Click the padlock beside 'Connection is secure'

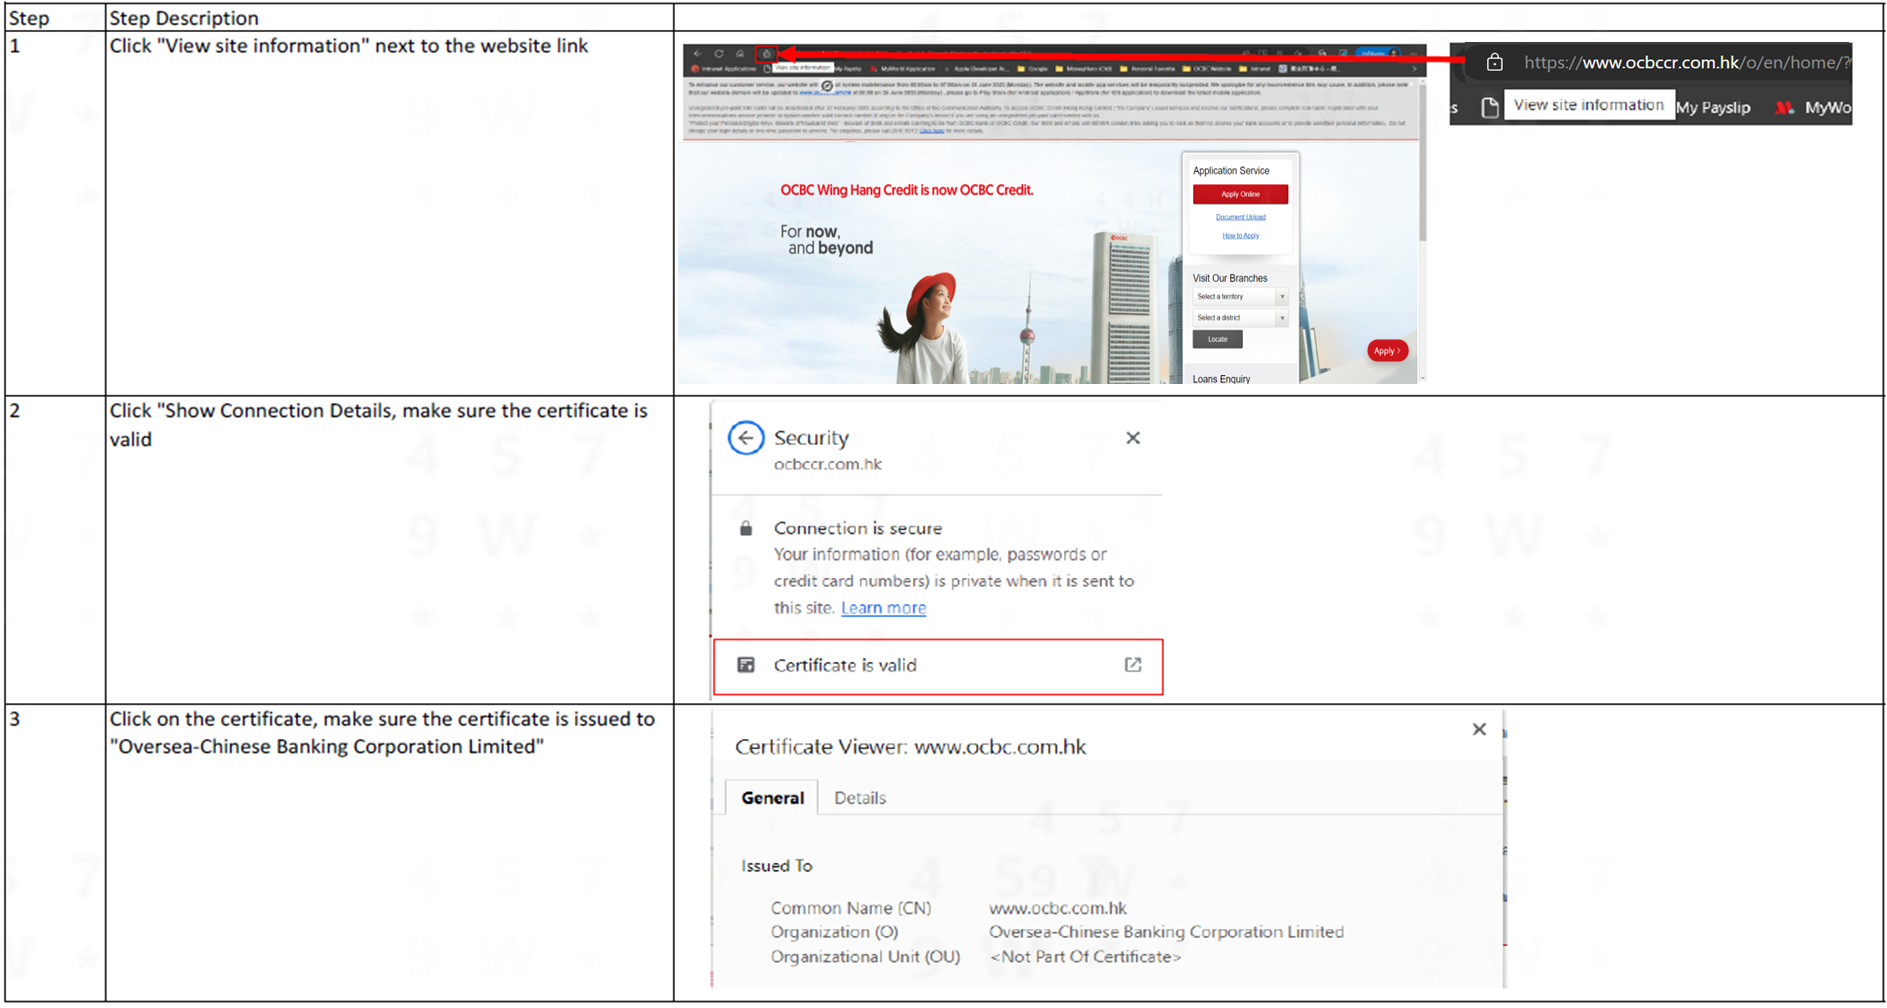746,529
